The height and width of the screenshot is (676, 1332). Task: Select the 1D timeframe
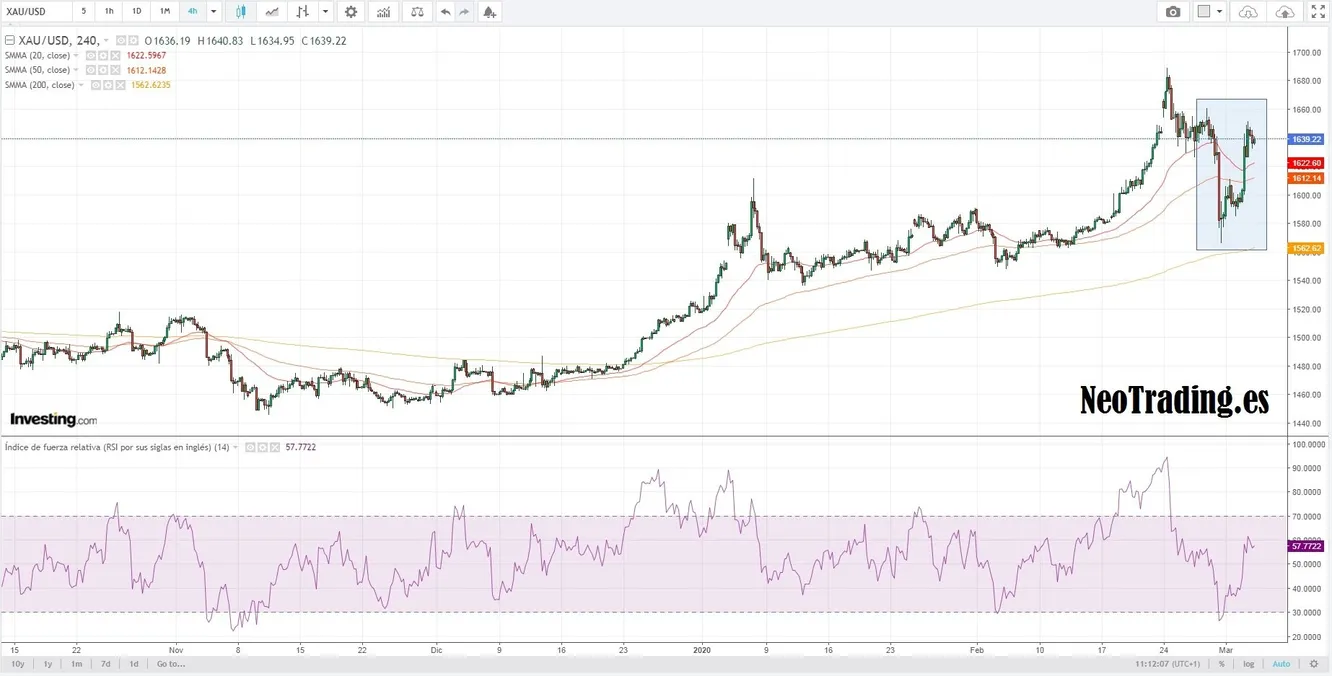pyautogui.click(x=137, y=12)
